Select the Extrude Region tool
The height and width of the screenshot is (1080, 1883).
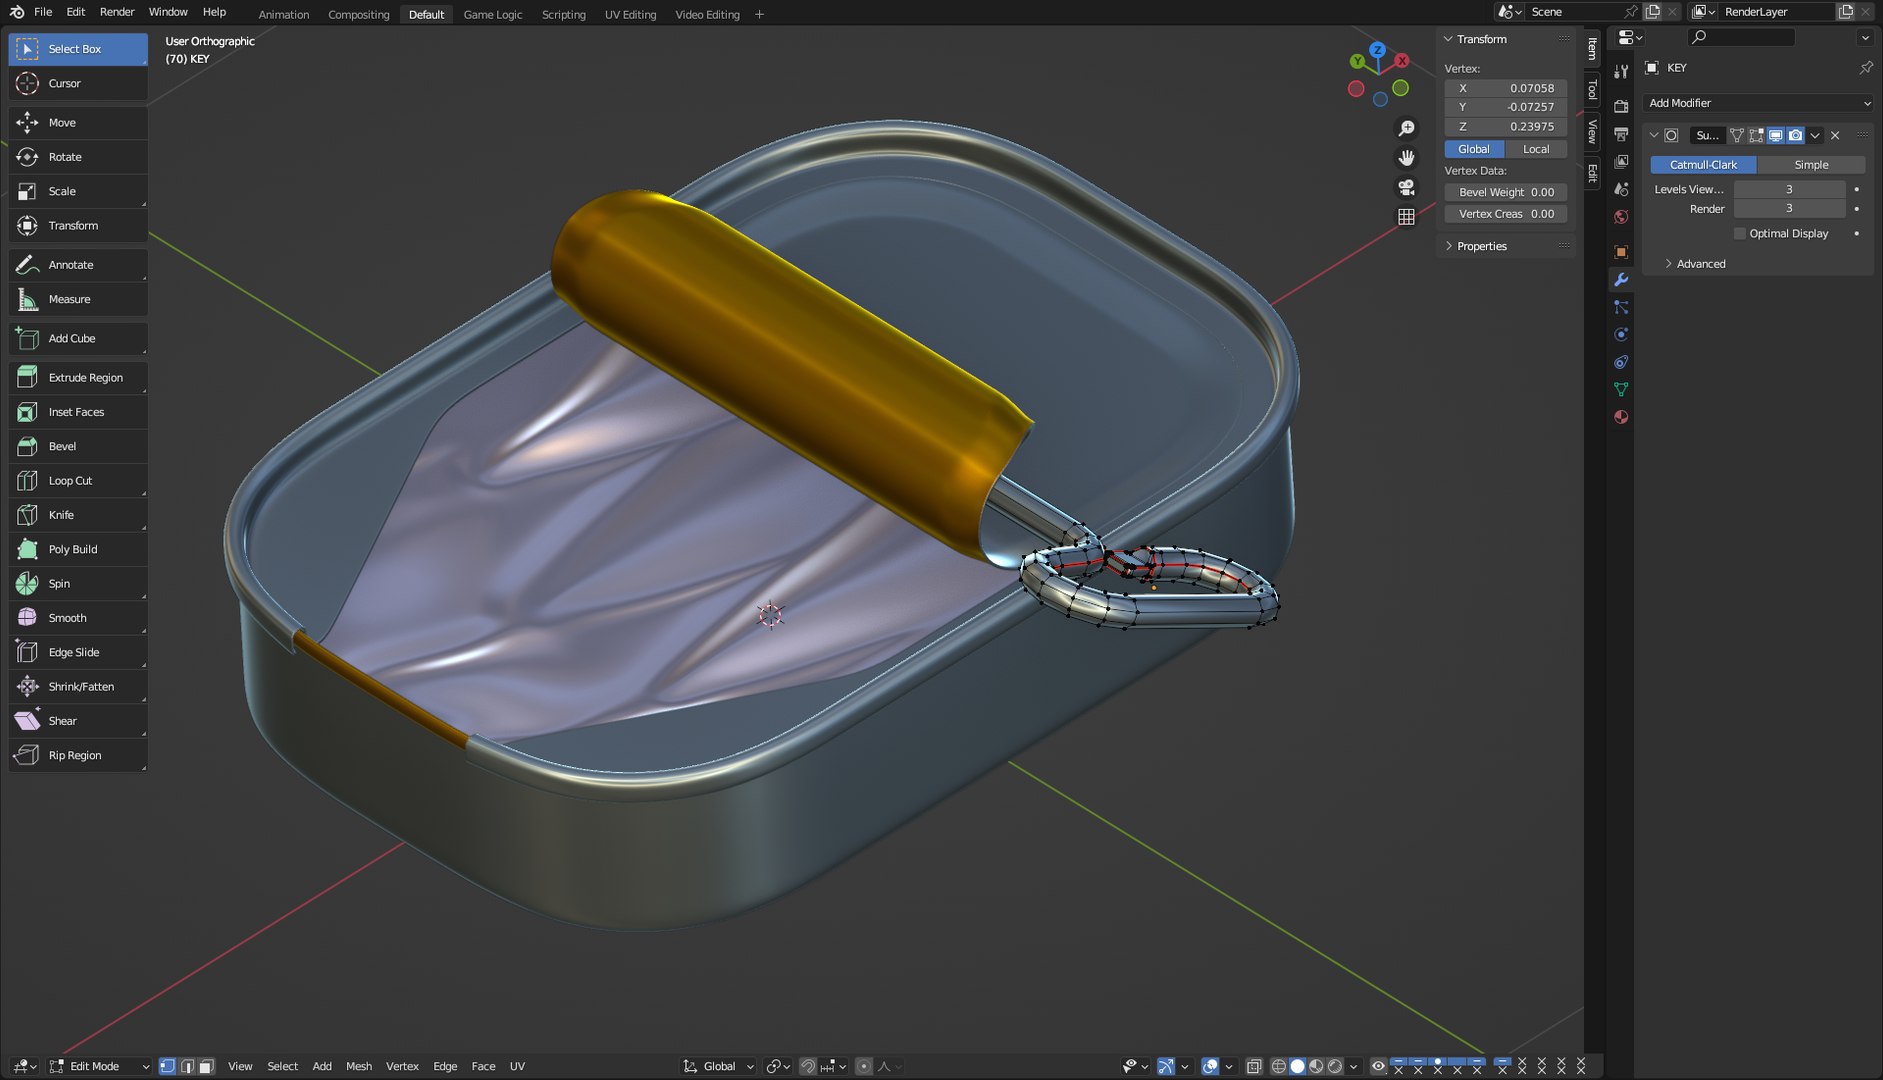point(78,378)
